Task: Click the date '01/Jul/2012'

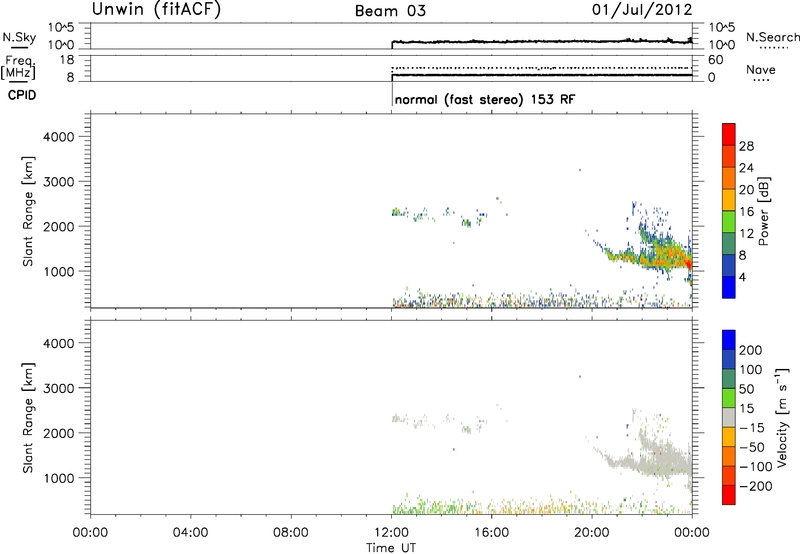Action: [642, 10]
